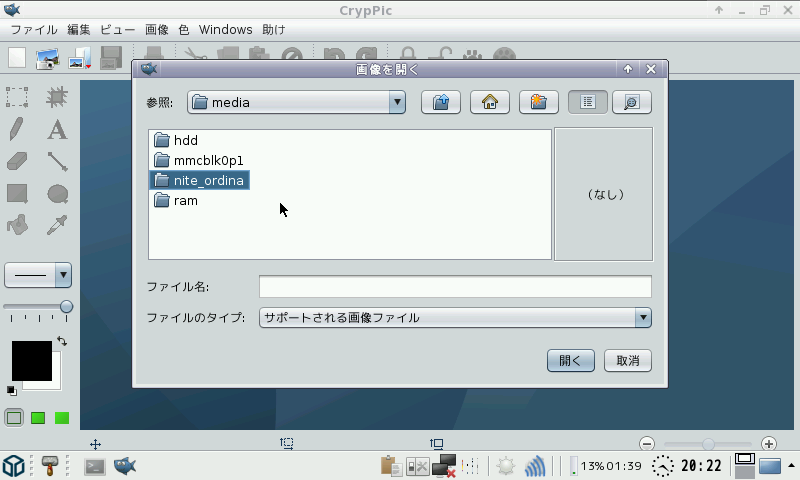Open the wireless network tray icon
The image size is (800, 480).
coord(534,466)
